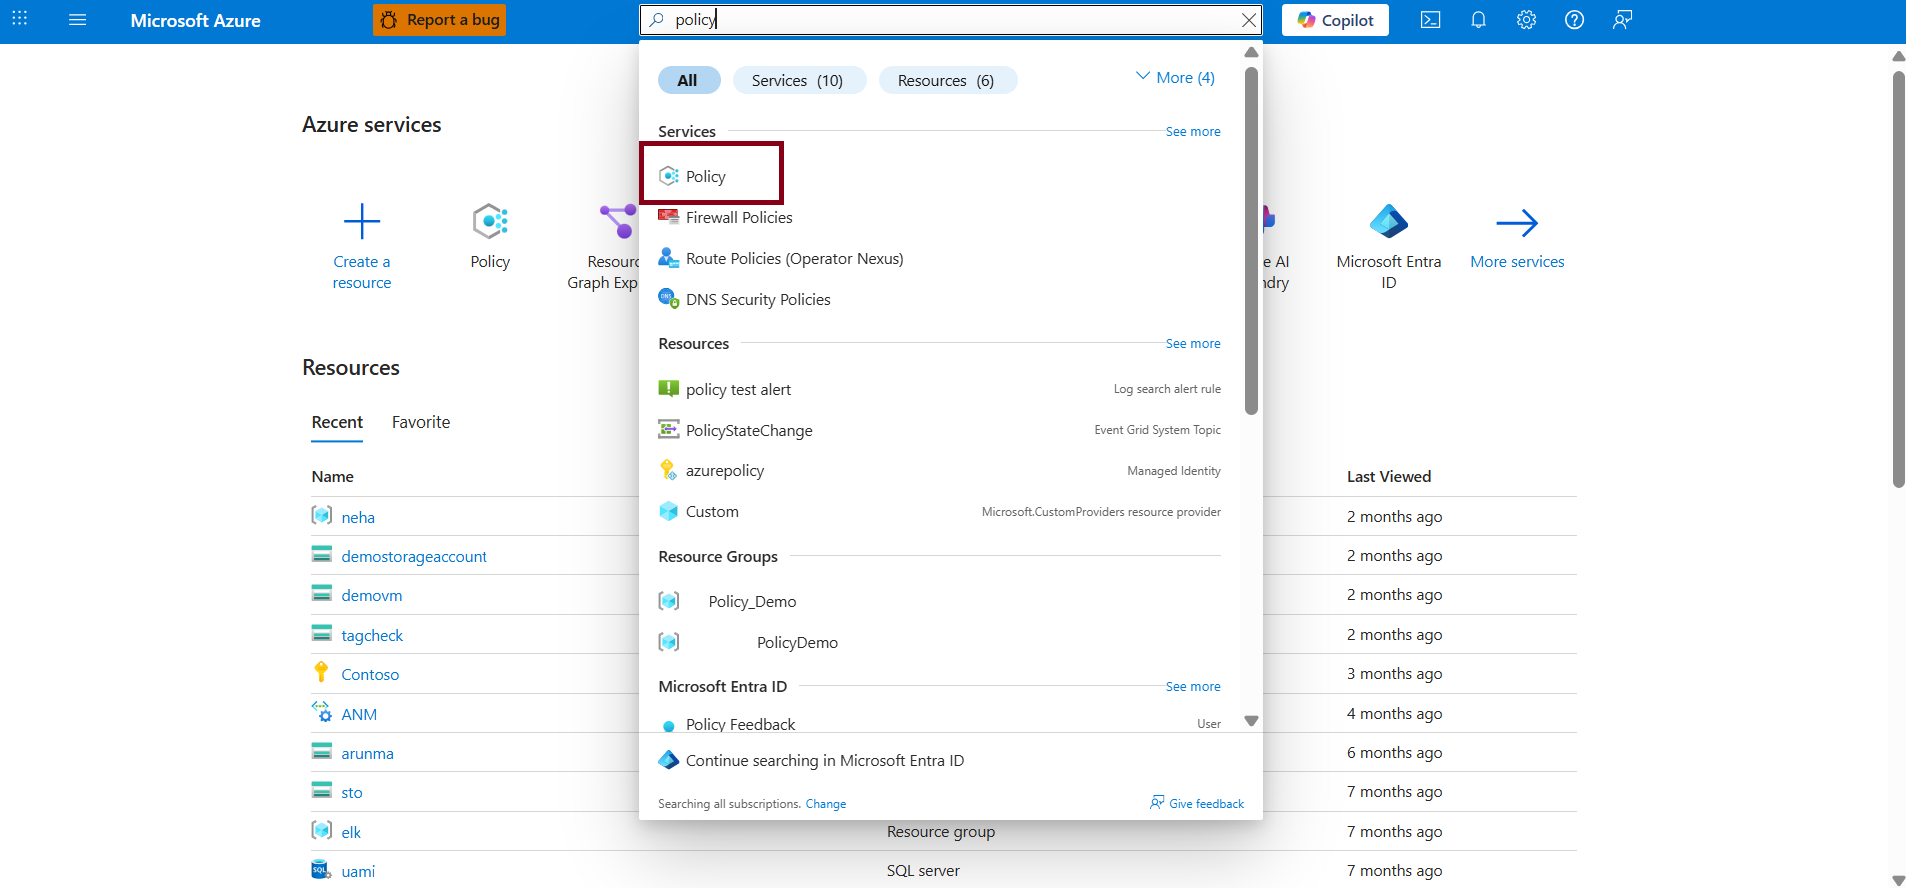This screenshot has width=1906, height=888.
Task: Launch the Cloud Shell icon
Action: 1431,20
